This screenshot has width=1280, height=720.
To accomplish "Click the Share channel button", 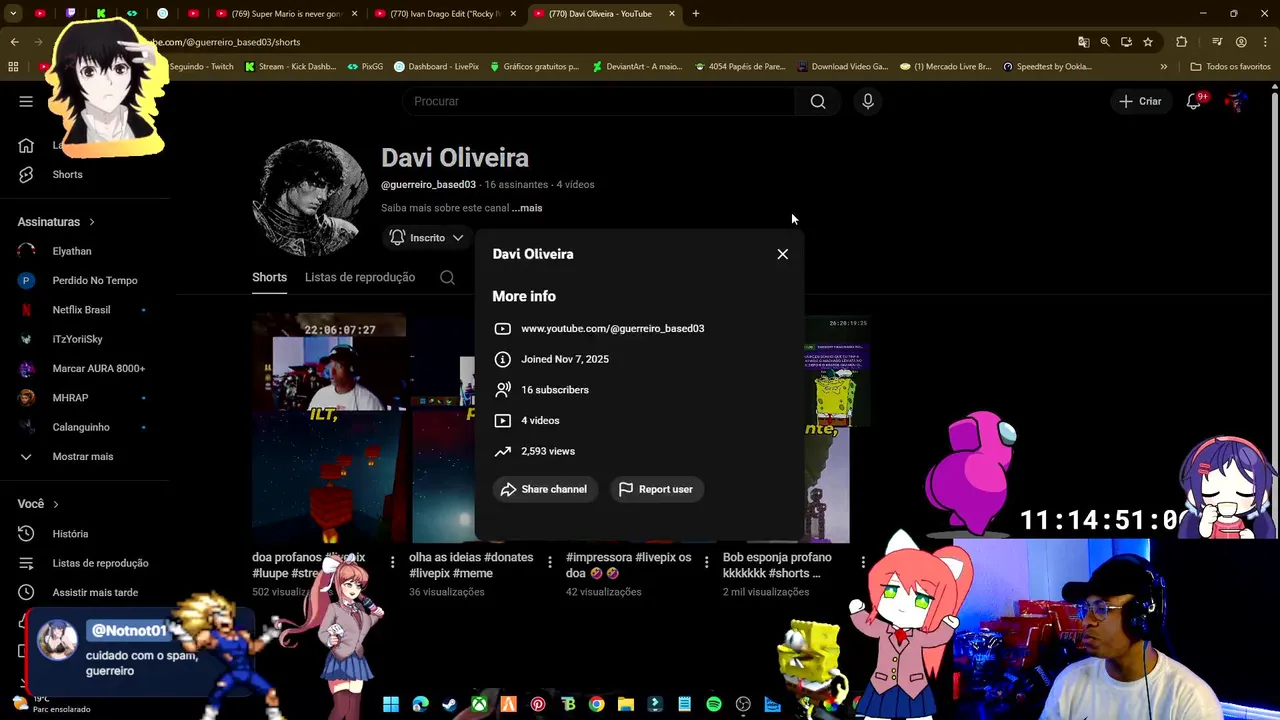I will tap(544, 489).
